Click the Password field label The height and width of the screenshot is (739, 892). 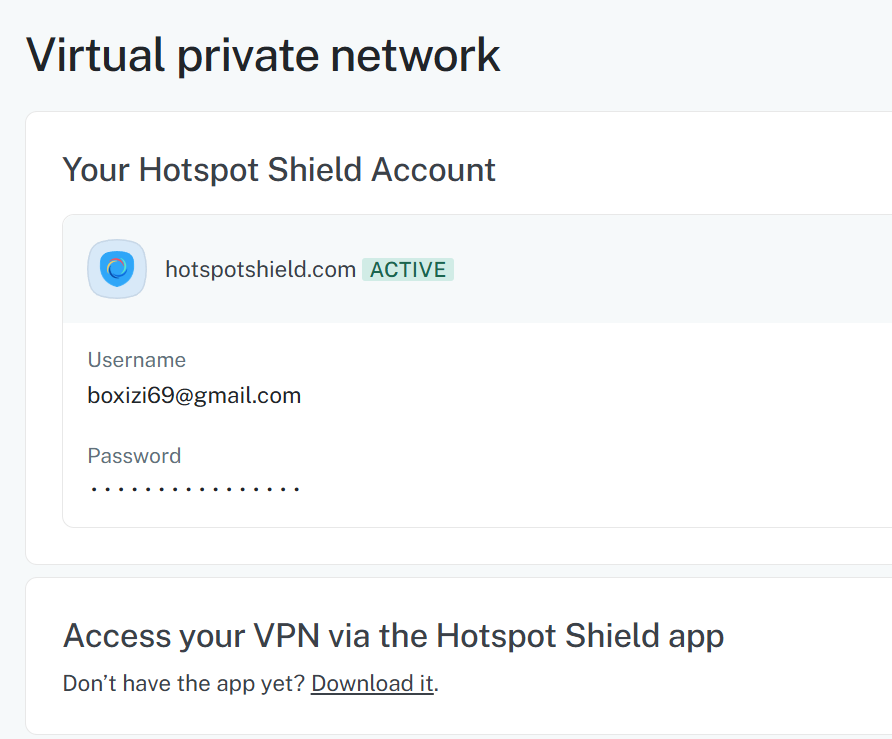(x=134, y=456)
